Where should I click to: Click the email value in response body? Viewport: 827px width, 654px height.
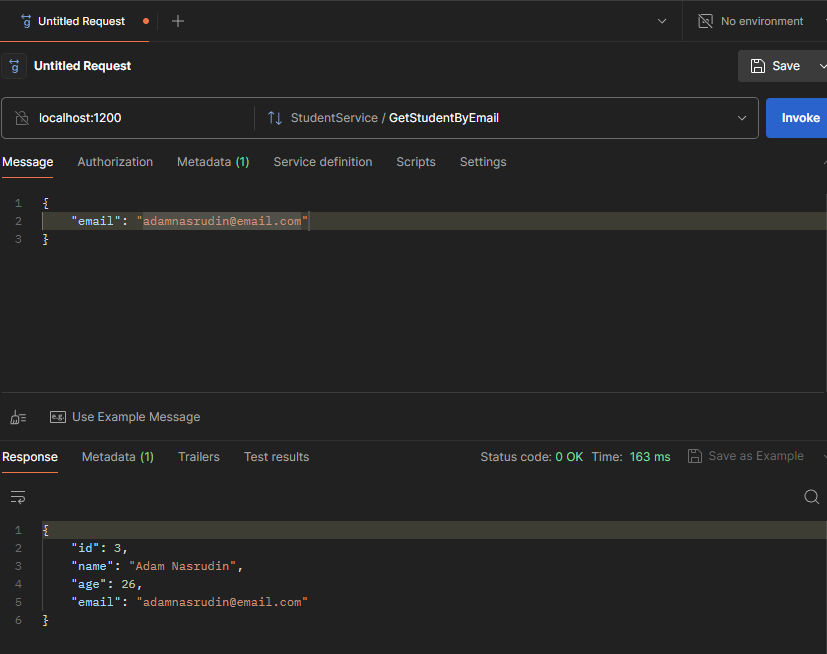point(222,602)
